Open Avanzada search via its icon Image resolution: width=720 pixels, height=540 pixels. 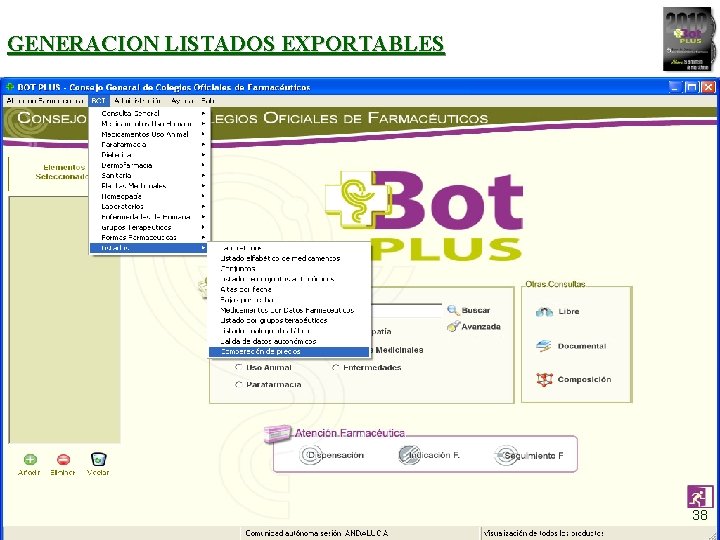453,326
